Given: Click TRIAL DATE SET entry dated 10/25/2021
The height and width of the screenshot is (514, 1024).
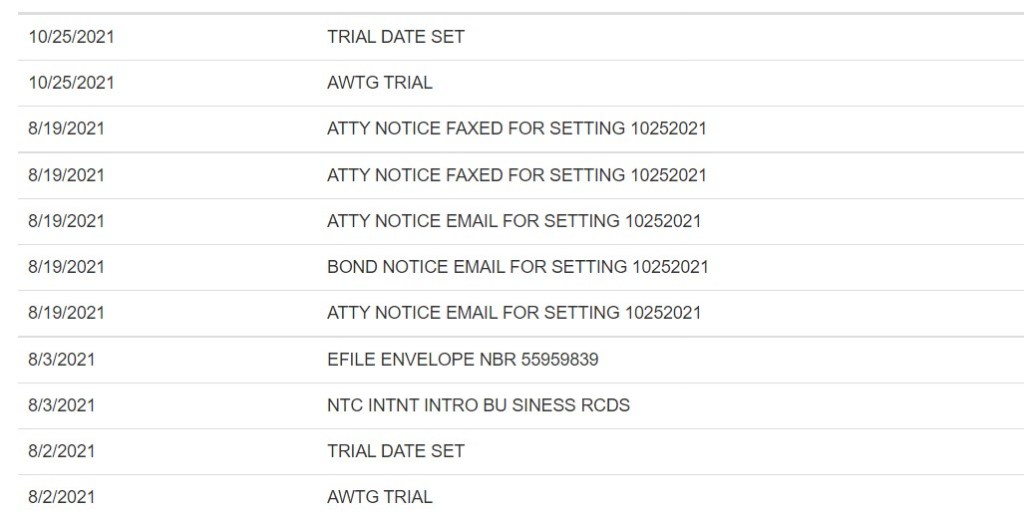Looking at the screenshot, I should (x=396, y=37).
